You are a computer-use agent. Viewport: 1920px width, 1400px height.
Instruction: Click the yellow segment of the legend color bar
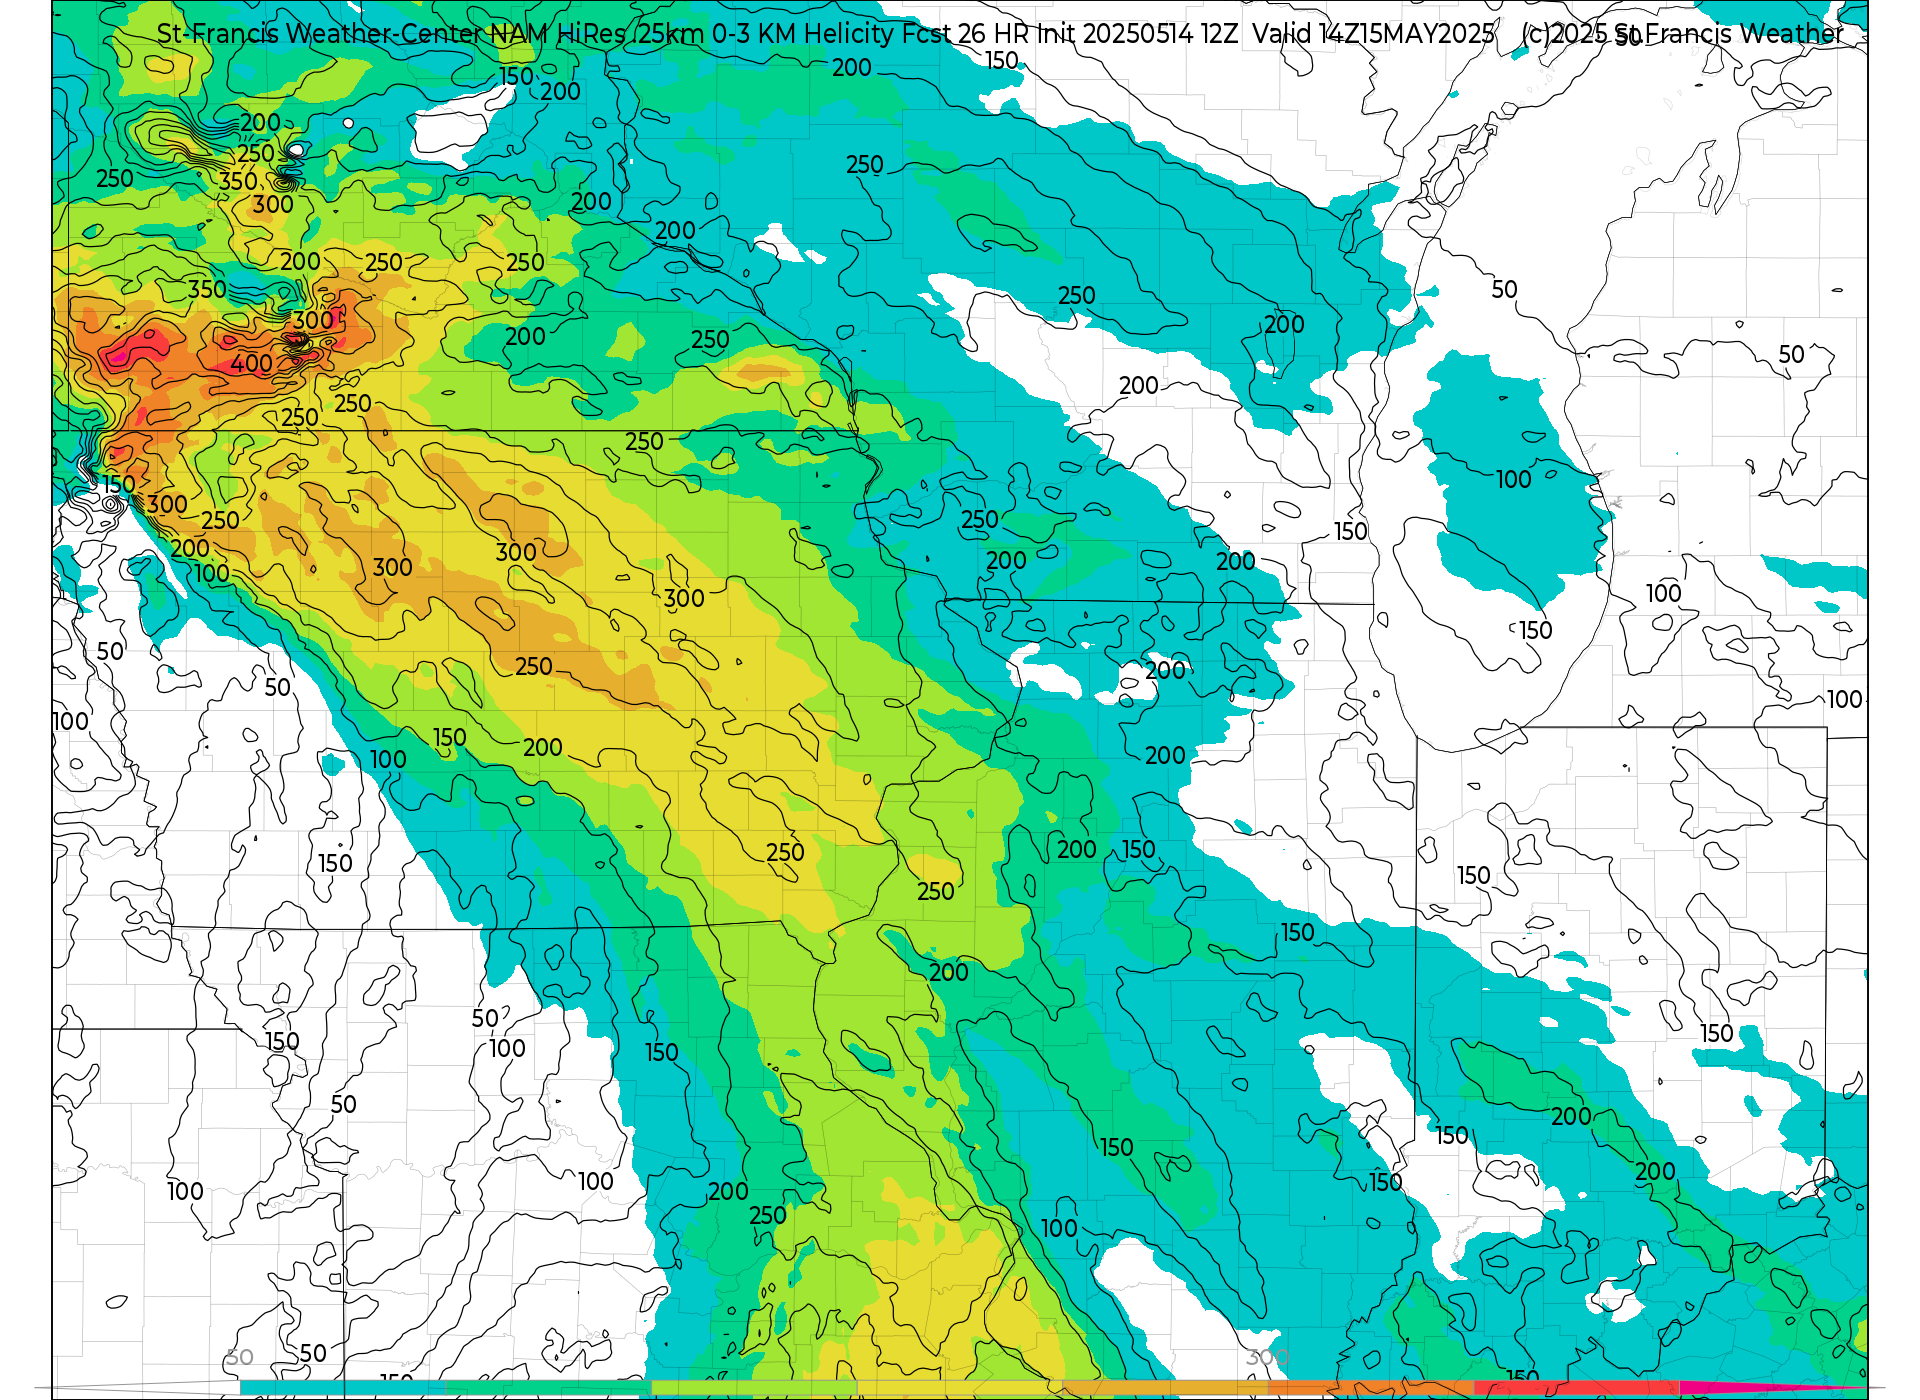[960, 1388]
